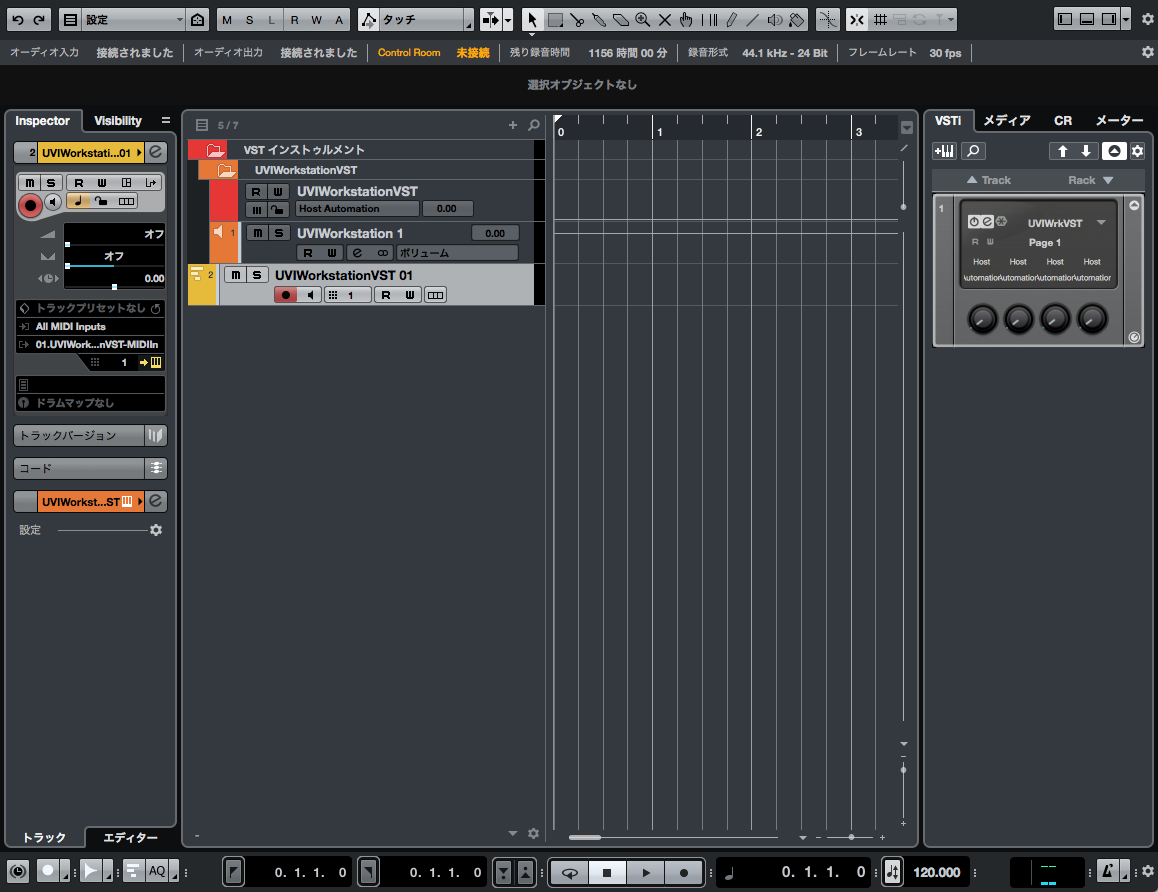The height and width of the screenshot is (892, 1158).
Task: Open the メーター tab
Action: pyautogui.click(x=1119, y=120)
